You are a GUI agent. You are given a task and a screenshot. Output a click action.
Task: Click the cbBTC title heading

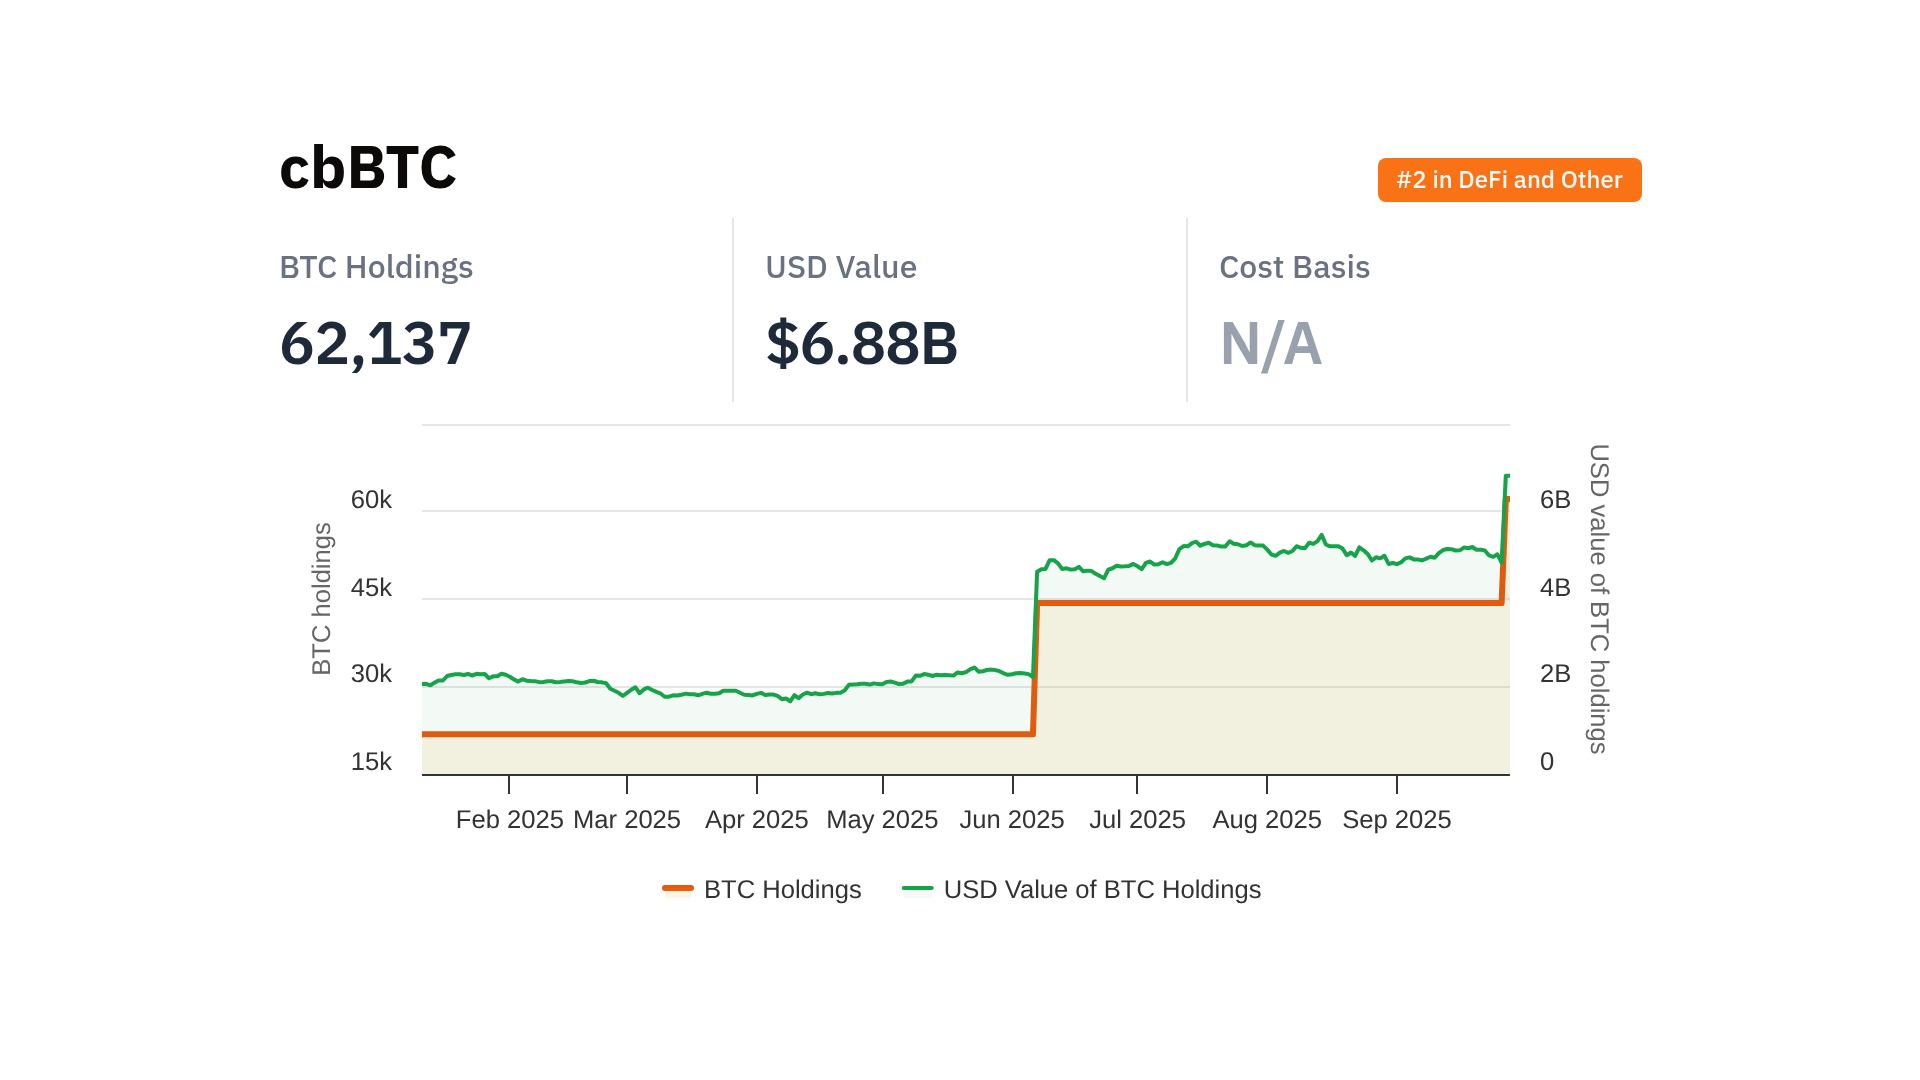point(367,167)
